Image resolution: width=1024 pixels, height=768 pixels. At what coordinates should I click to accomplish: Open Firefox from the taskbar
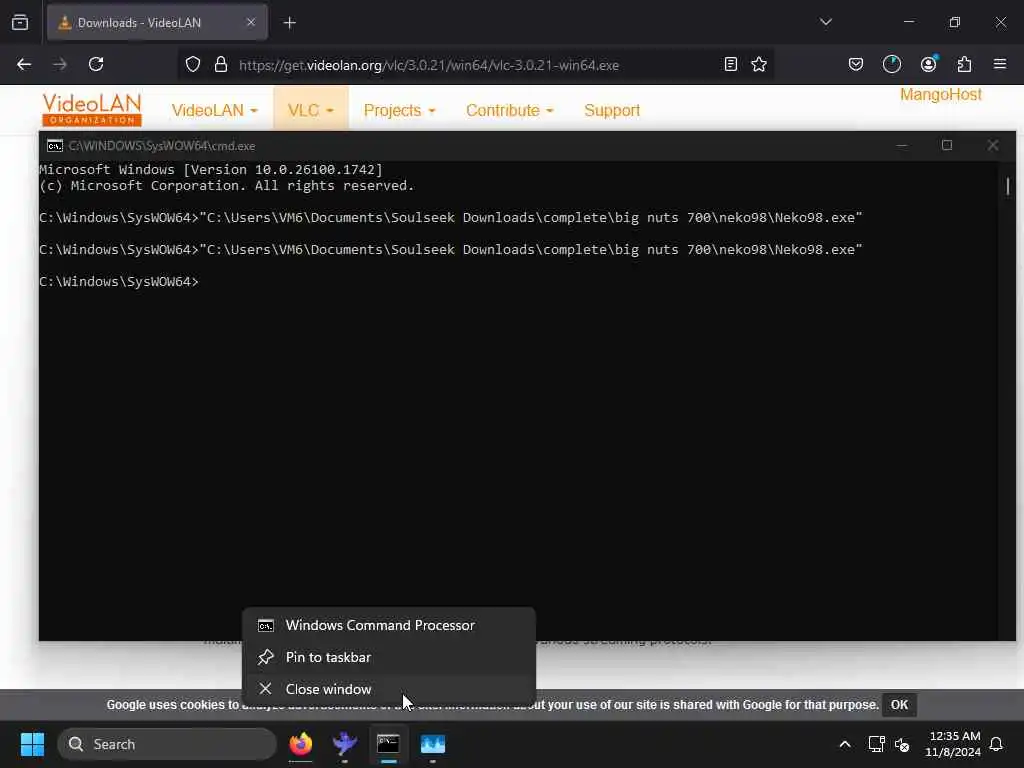[301, 744]
